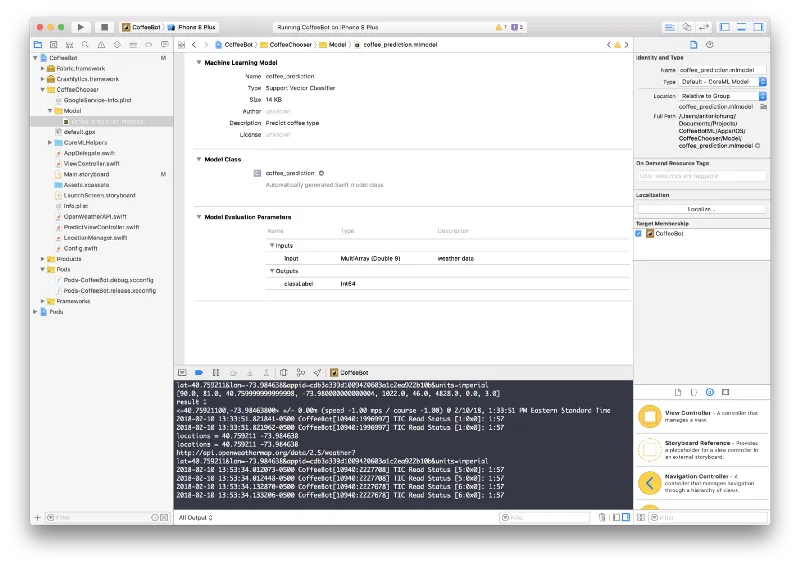Clear the console with trash icon
800x567 pixels.
pyautogui.click(x=602, y=517)
